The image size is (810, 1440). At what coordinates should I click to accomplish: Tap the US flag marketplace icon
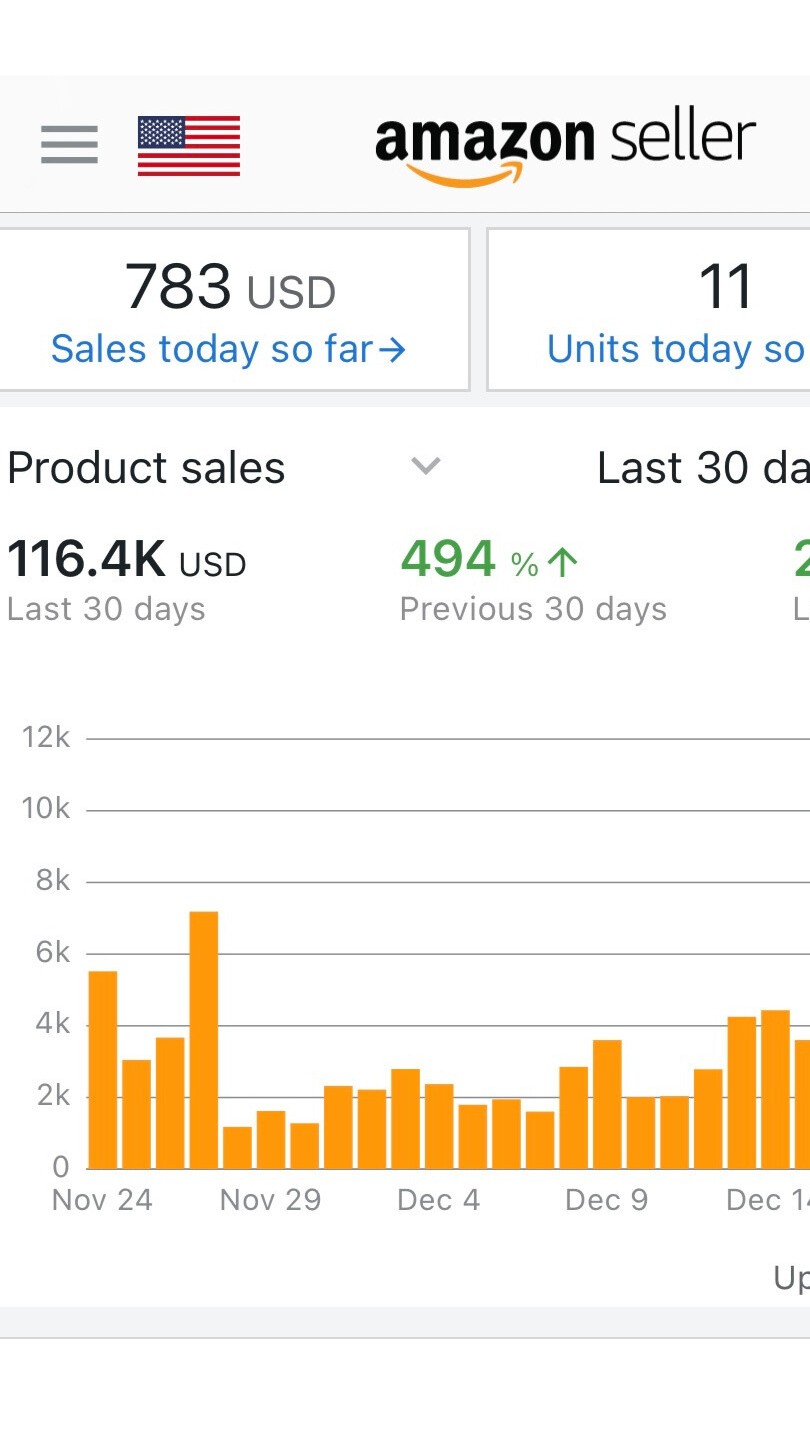click(x=189, y=145)
